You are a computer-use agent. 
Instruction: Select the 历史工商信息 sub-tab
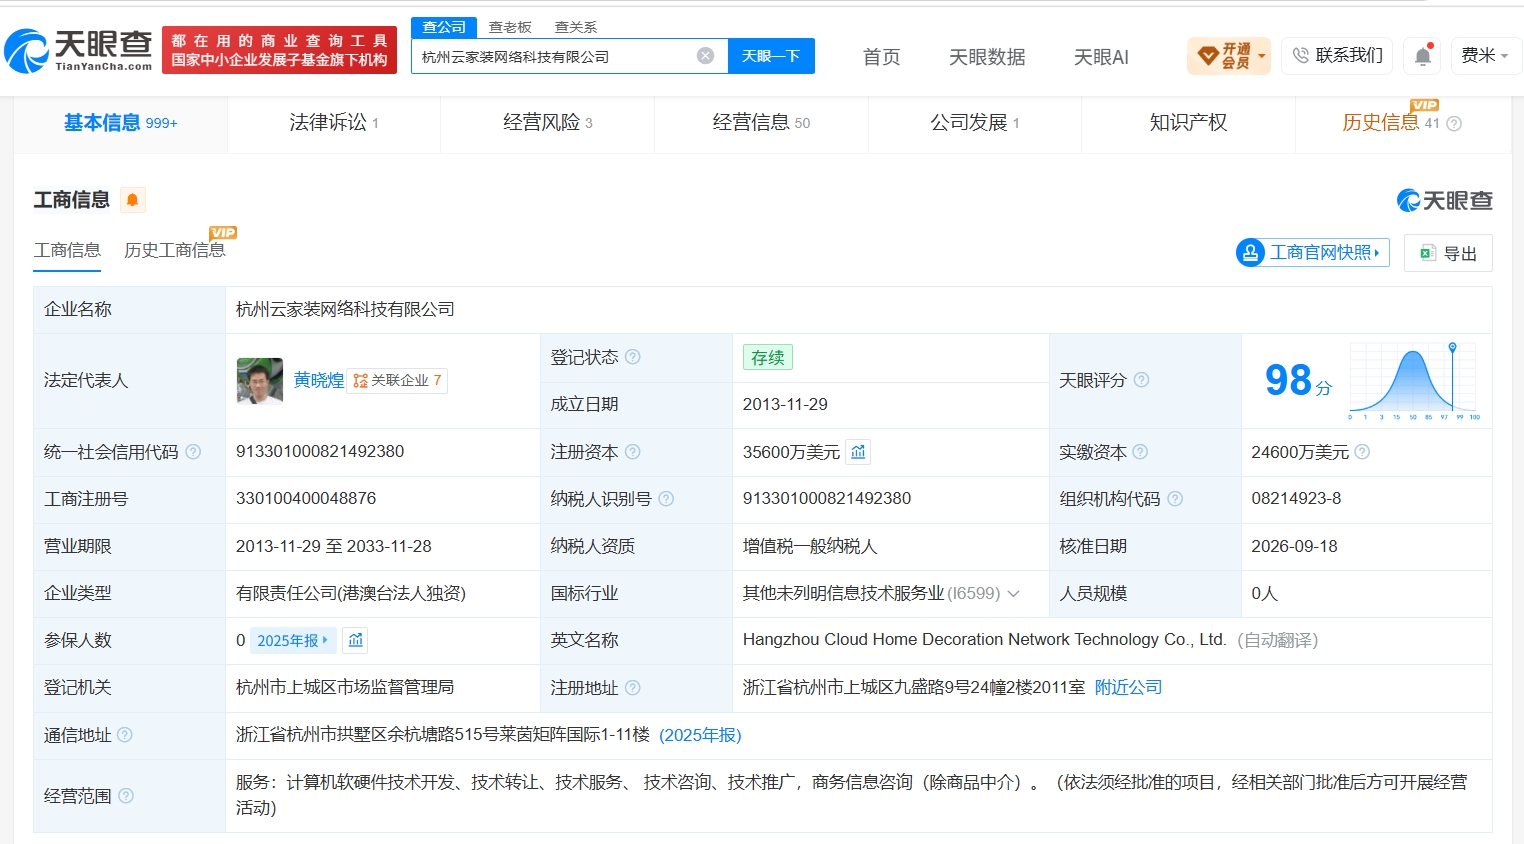[175, 250]
